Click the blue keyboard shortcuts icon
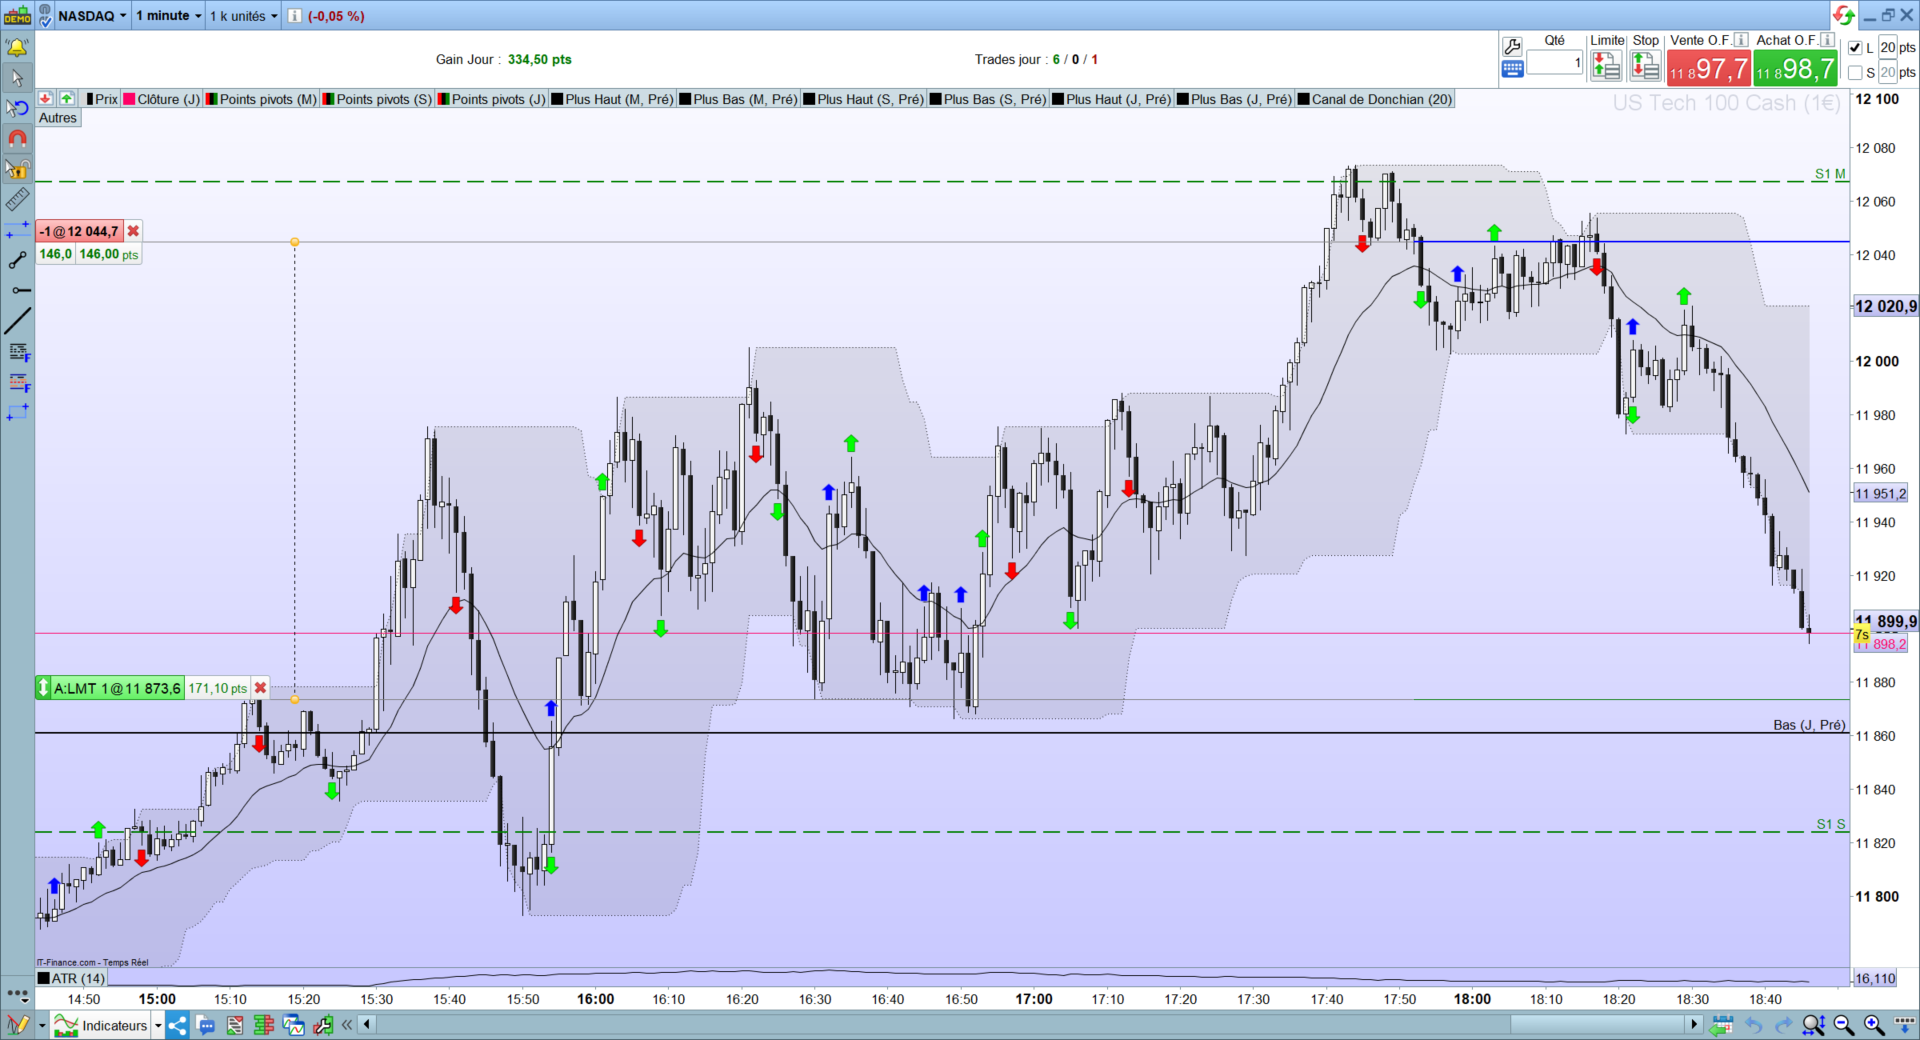Image resolution: width=1920 pixels, height=1040 pixels. (1512, 69)
